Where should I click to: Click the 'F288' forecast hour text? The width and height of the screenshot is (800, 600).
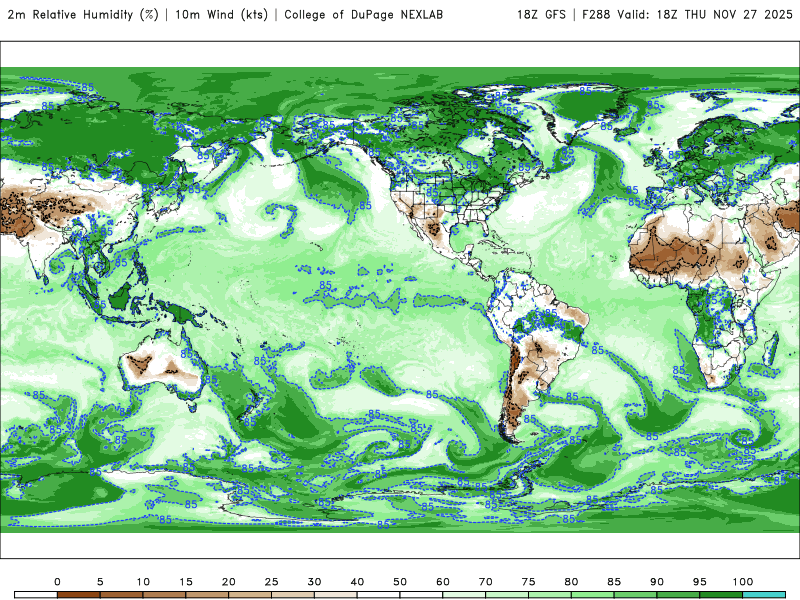coord(596,14)
